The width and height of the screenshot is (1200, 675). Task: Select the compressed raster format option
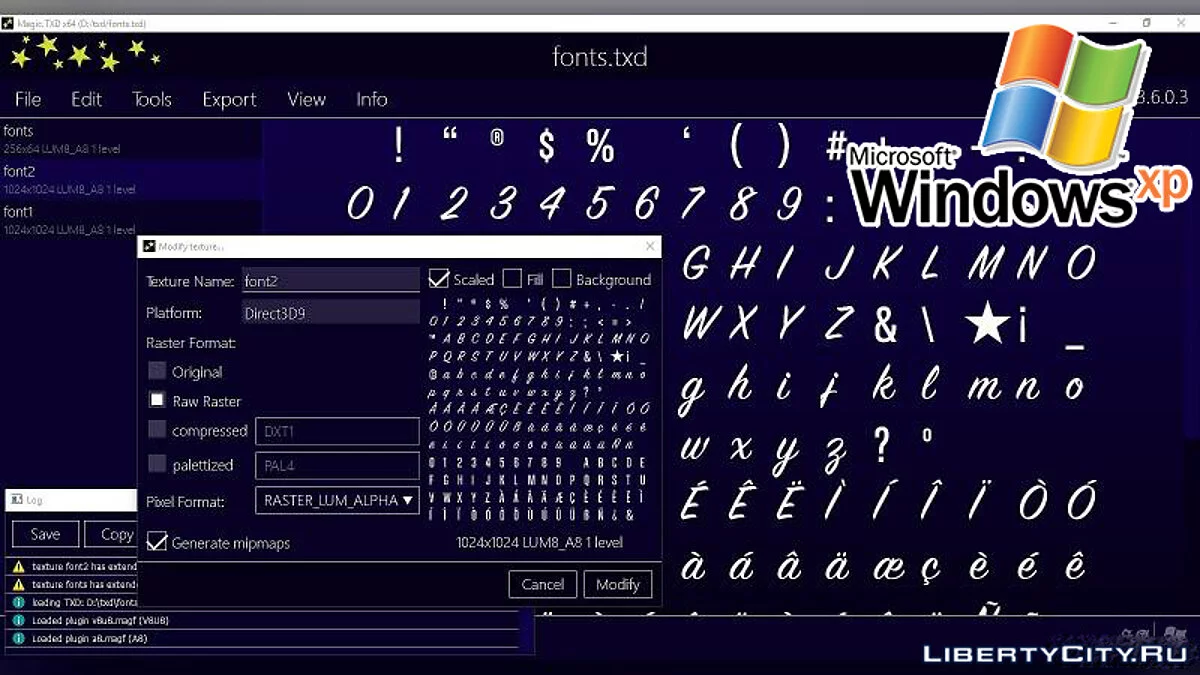point(157,430)
